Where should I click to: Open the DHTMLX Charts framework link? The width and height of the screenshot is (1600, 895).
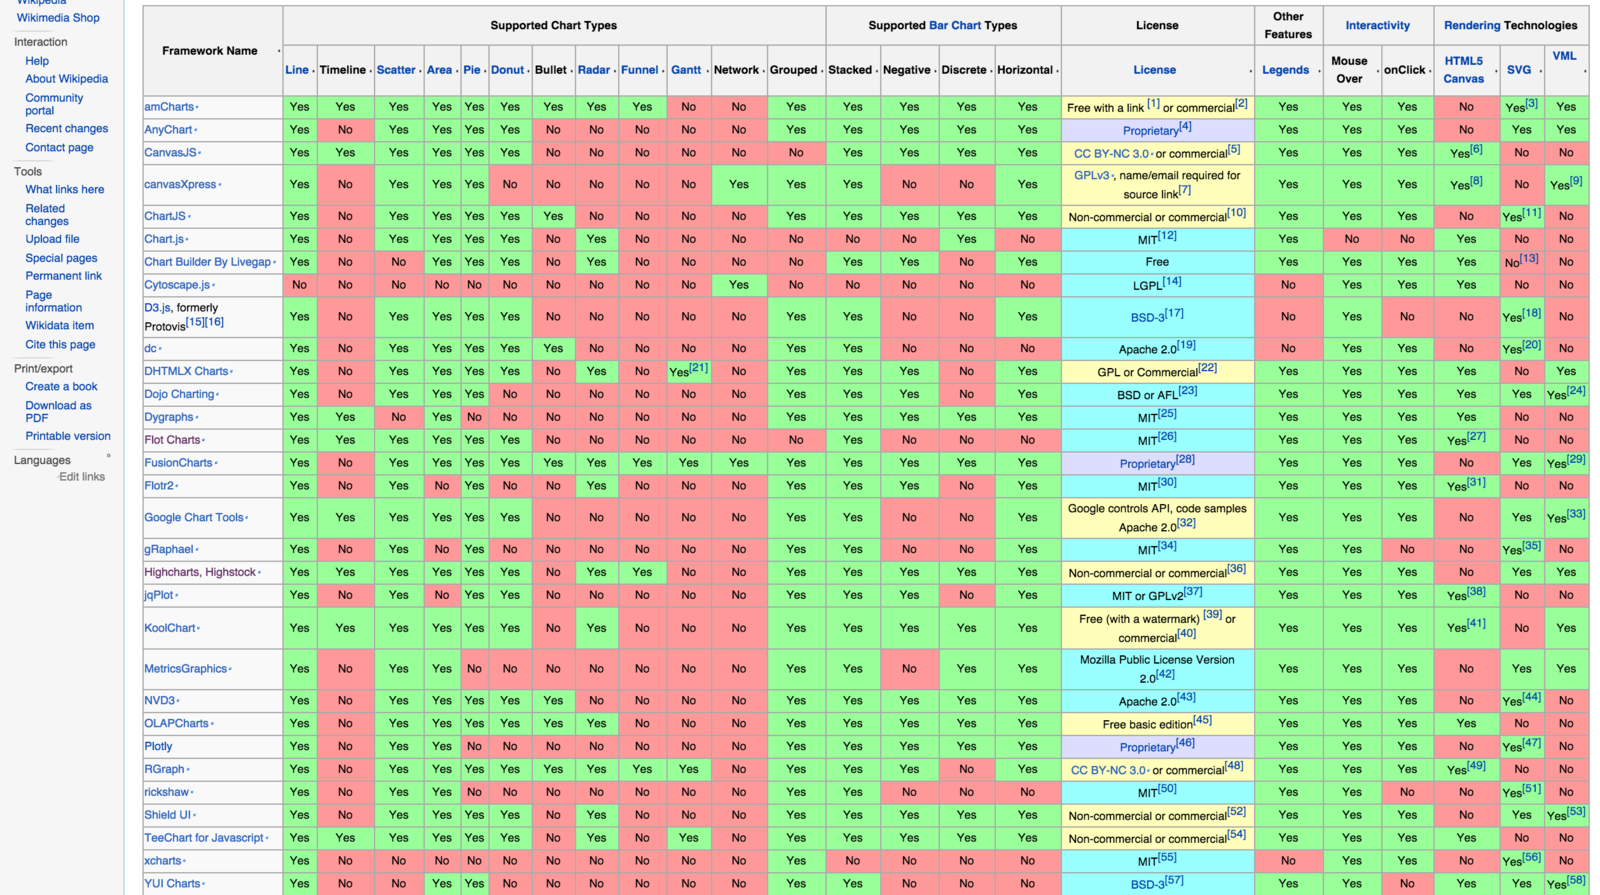186,371
